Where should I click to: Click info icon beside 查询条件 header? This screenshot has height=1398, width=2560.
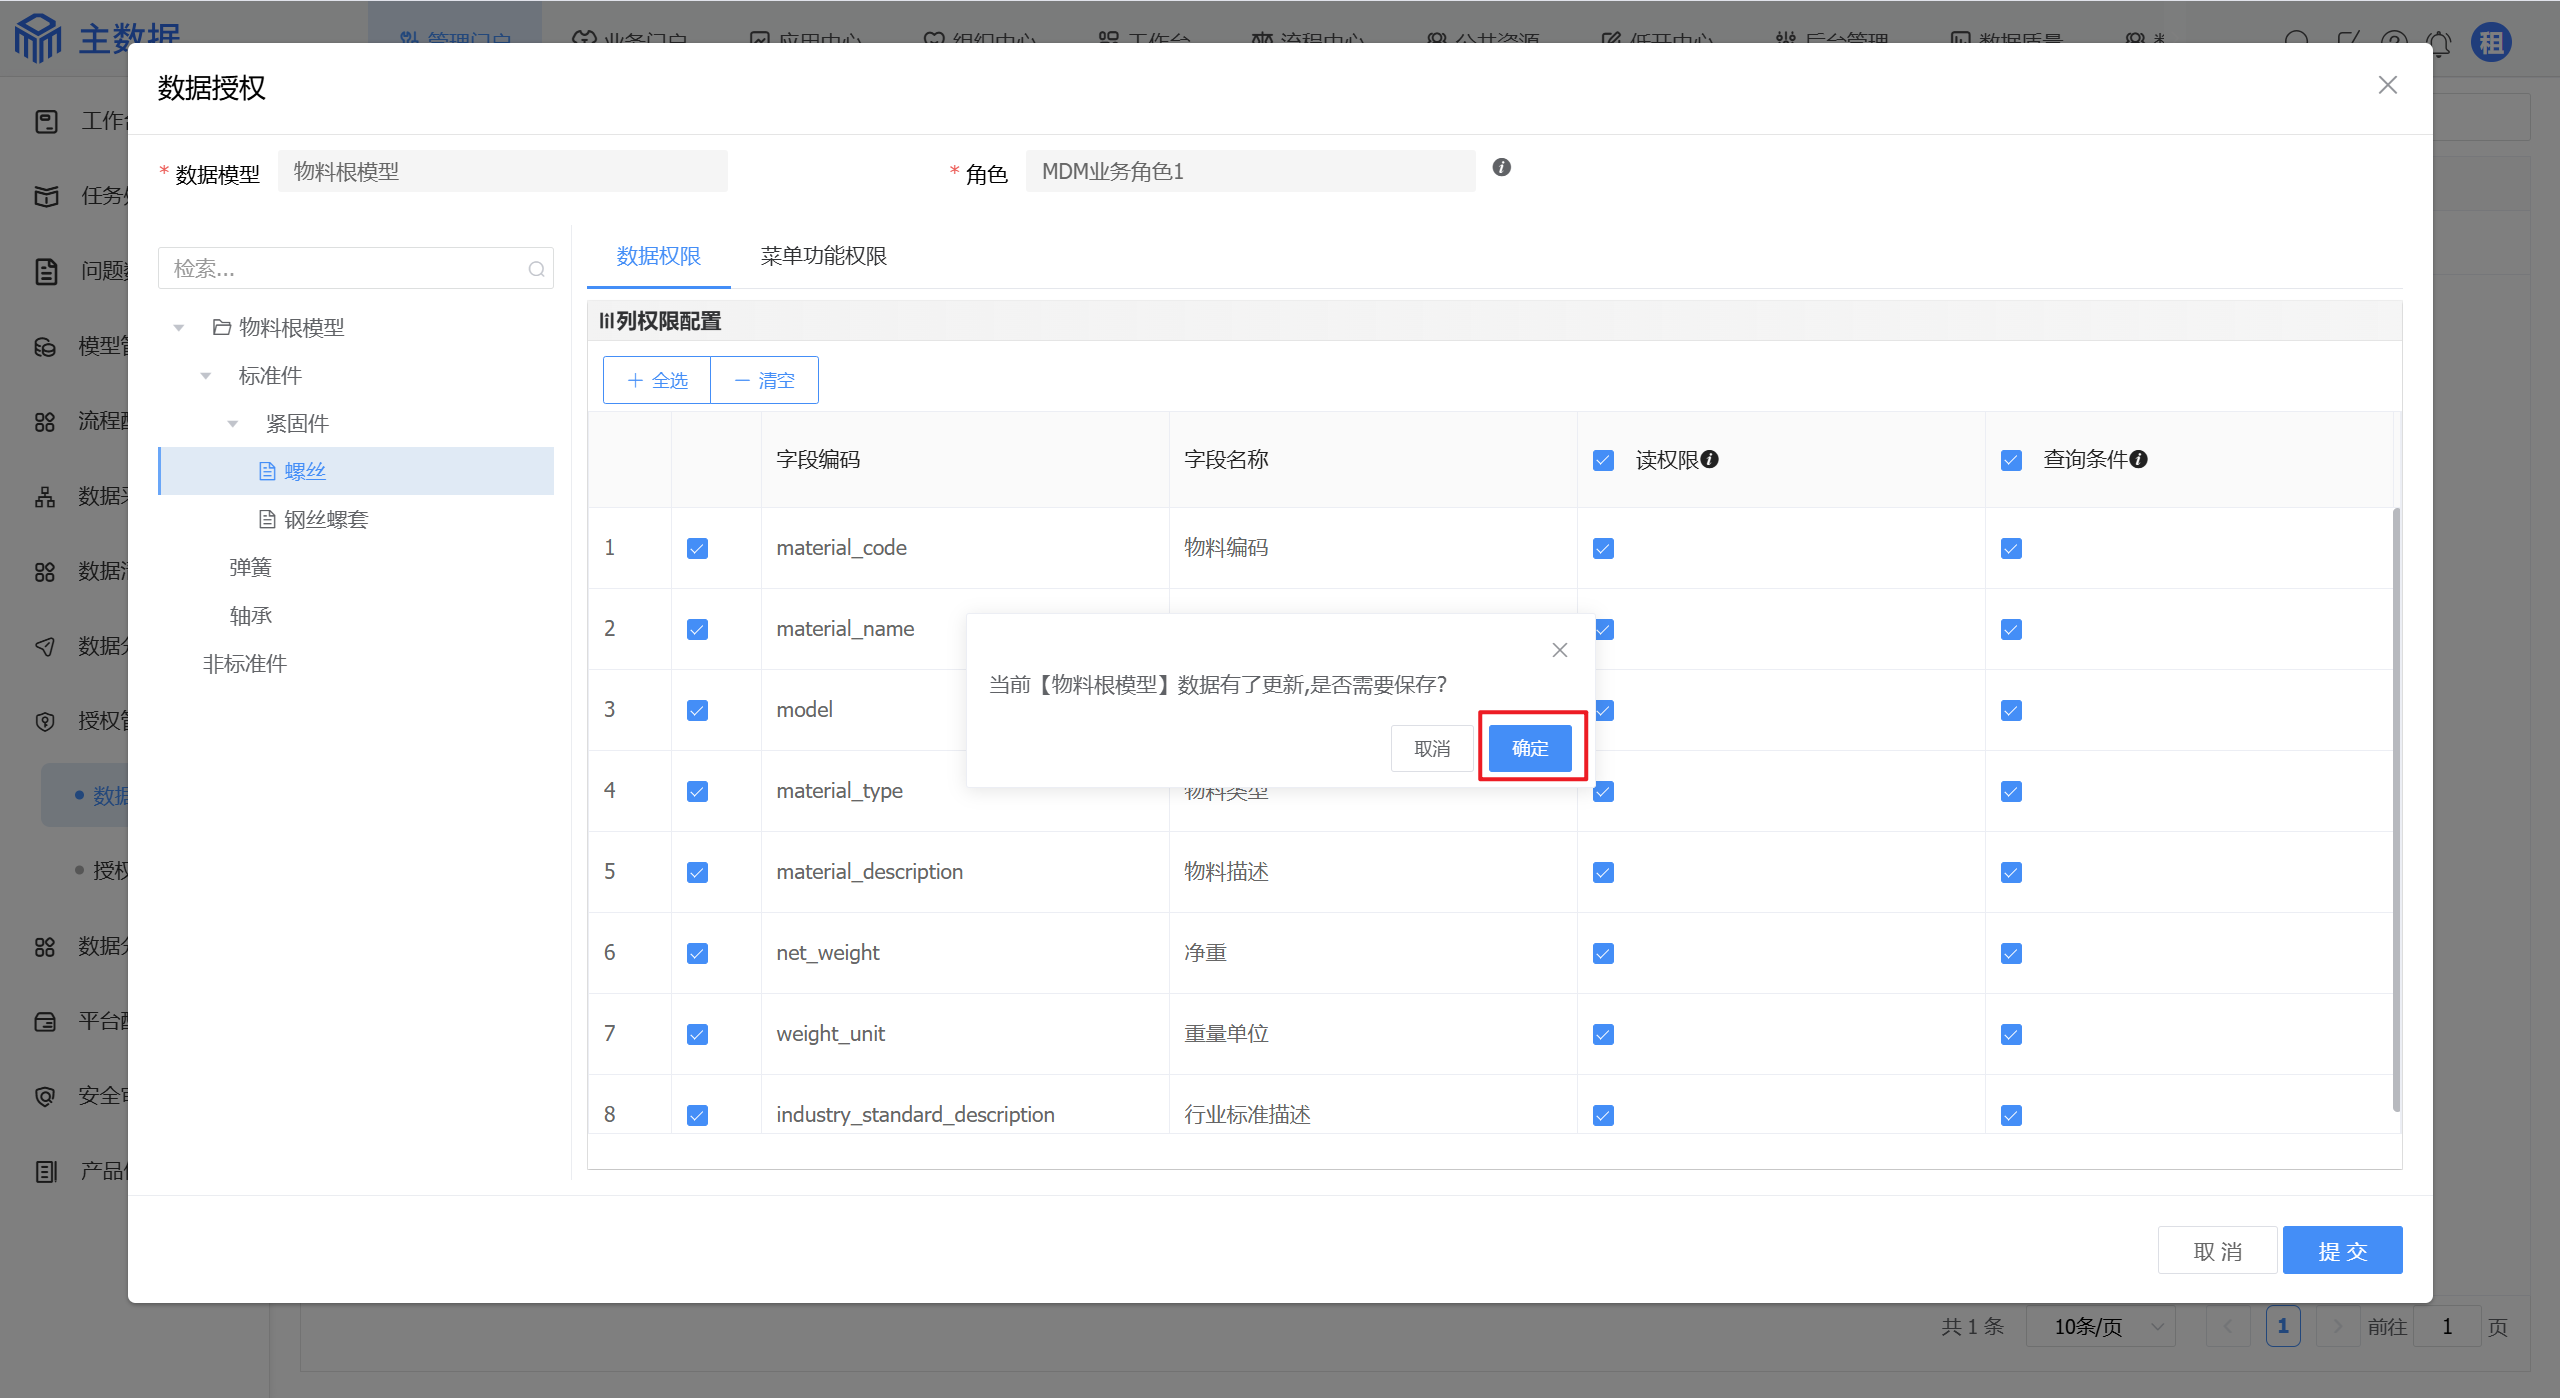(x=2138, y=459)
